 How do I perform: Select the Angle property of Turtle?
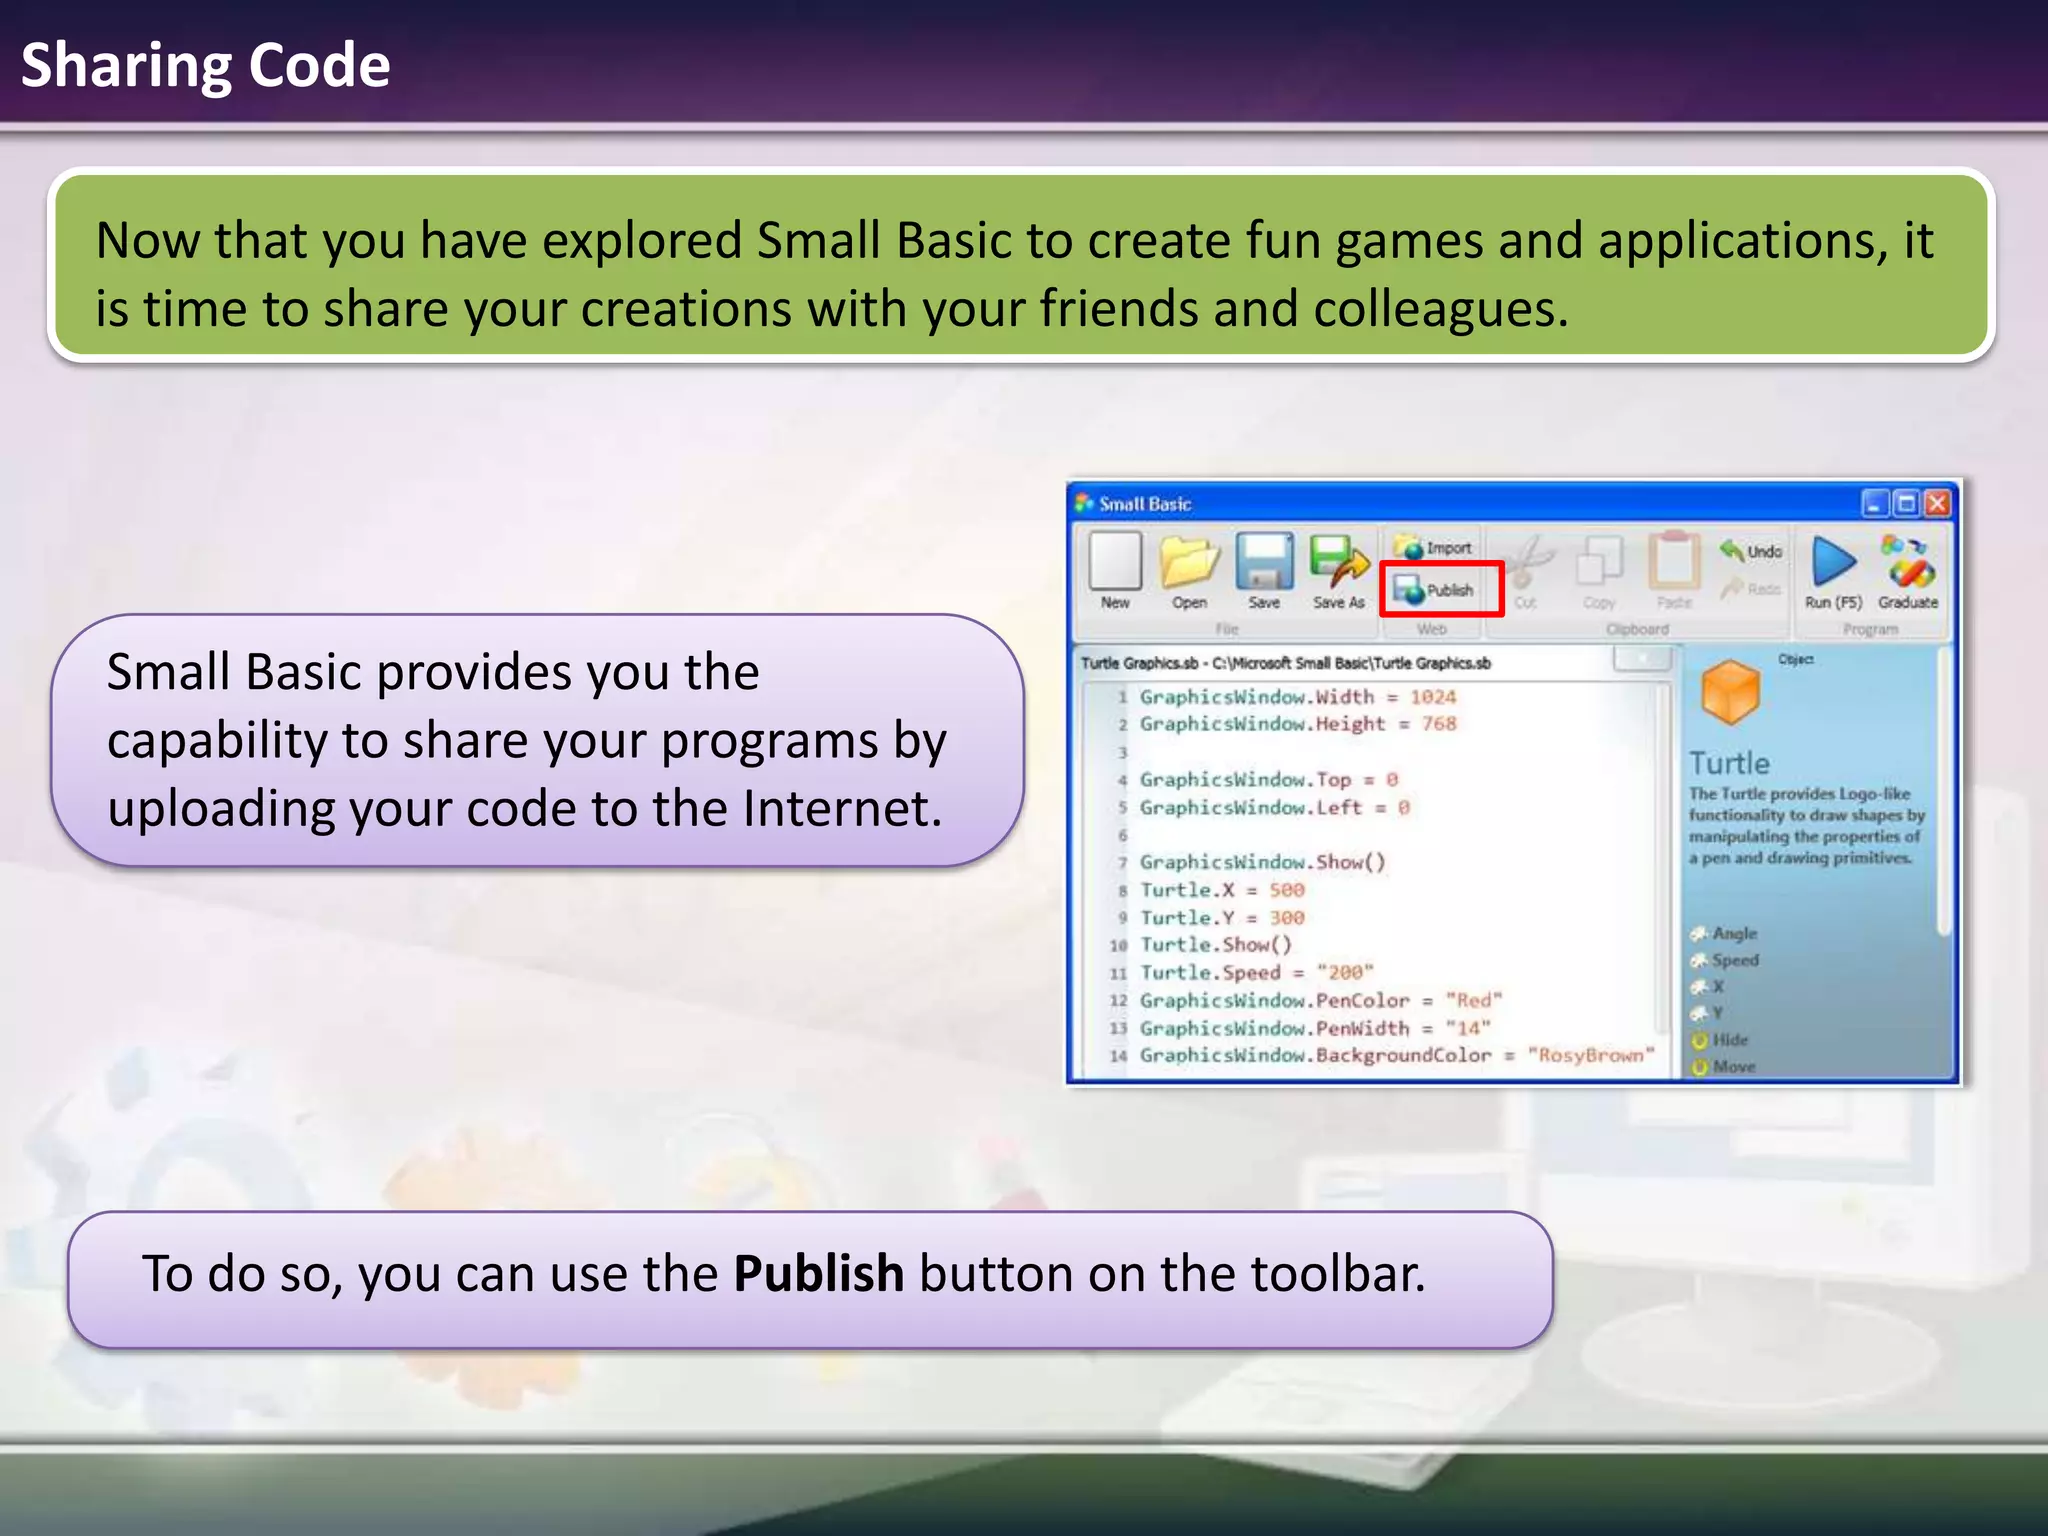point(1724,933)
